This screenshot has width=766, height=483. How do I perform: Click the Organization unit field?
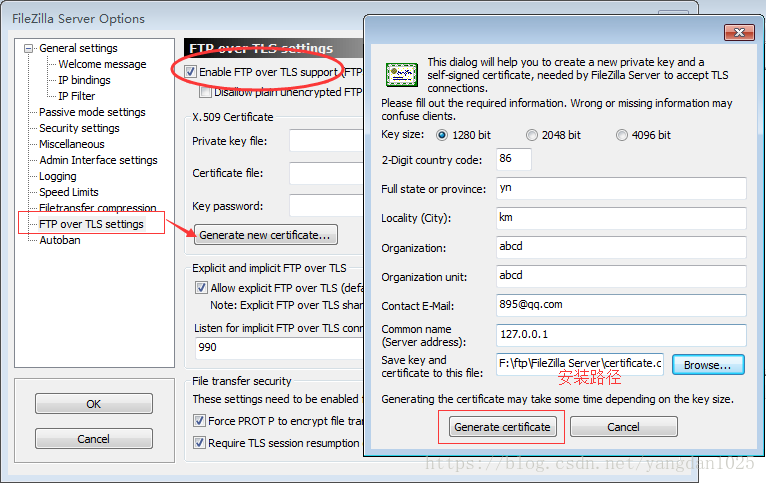click(621, 276)
